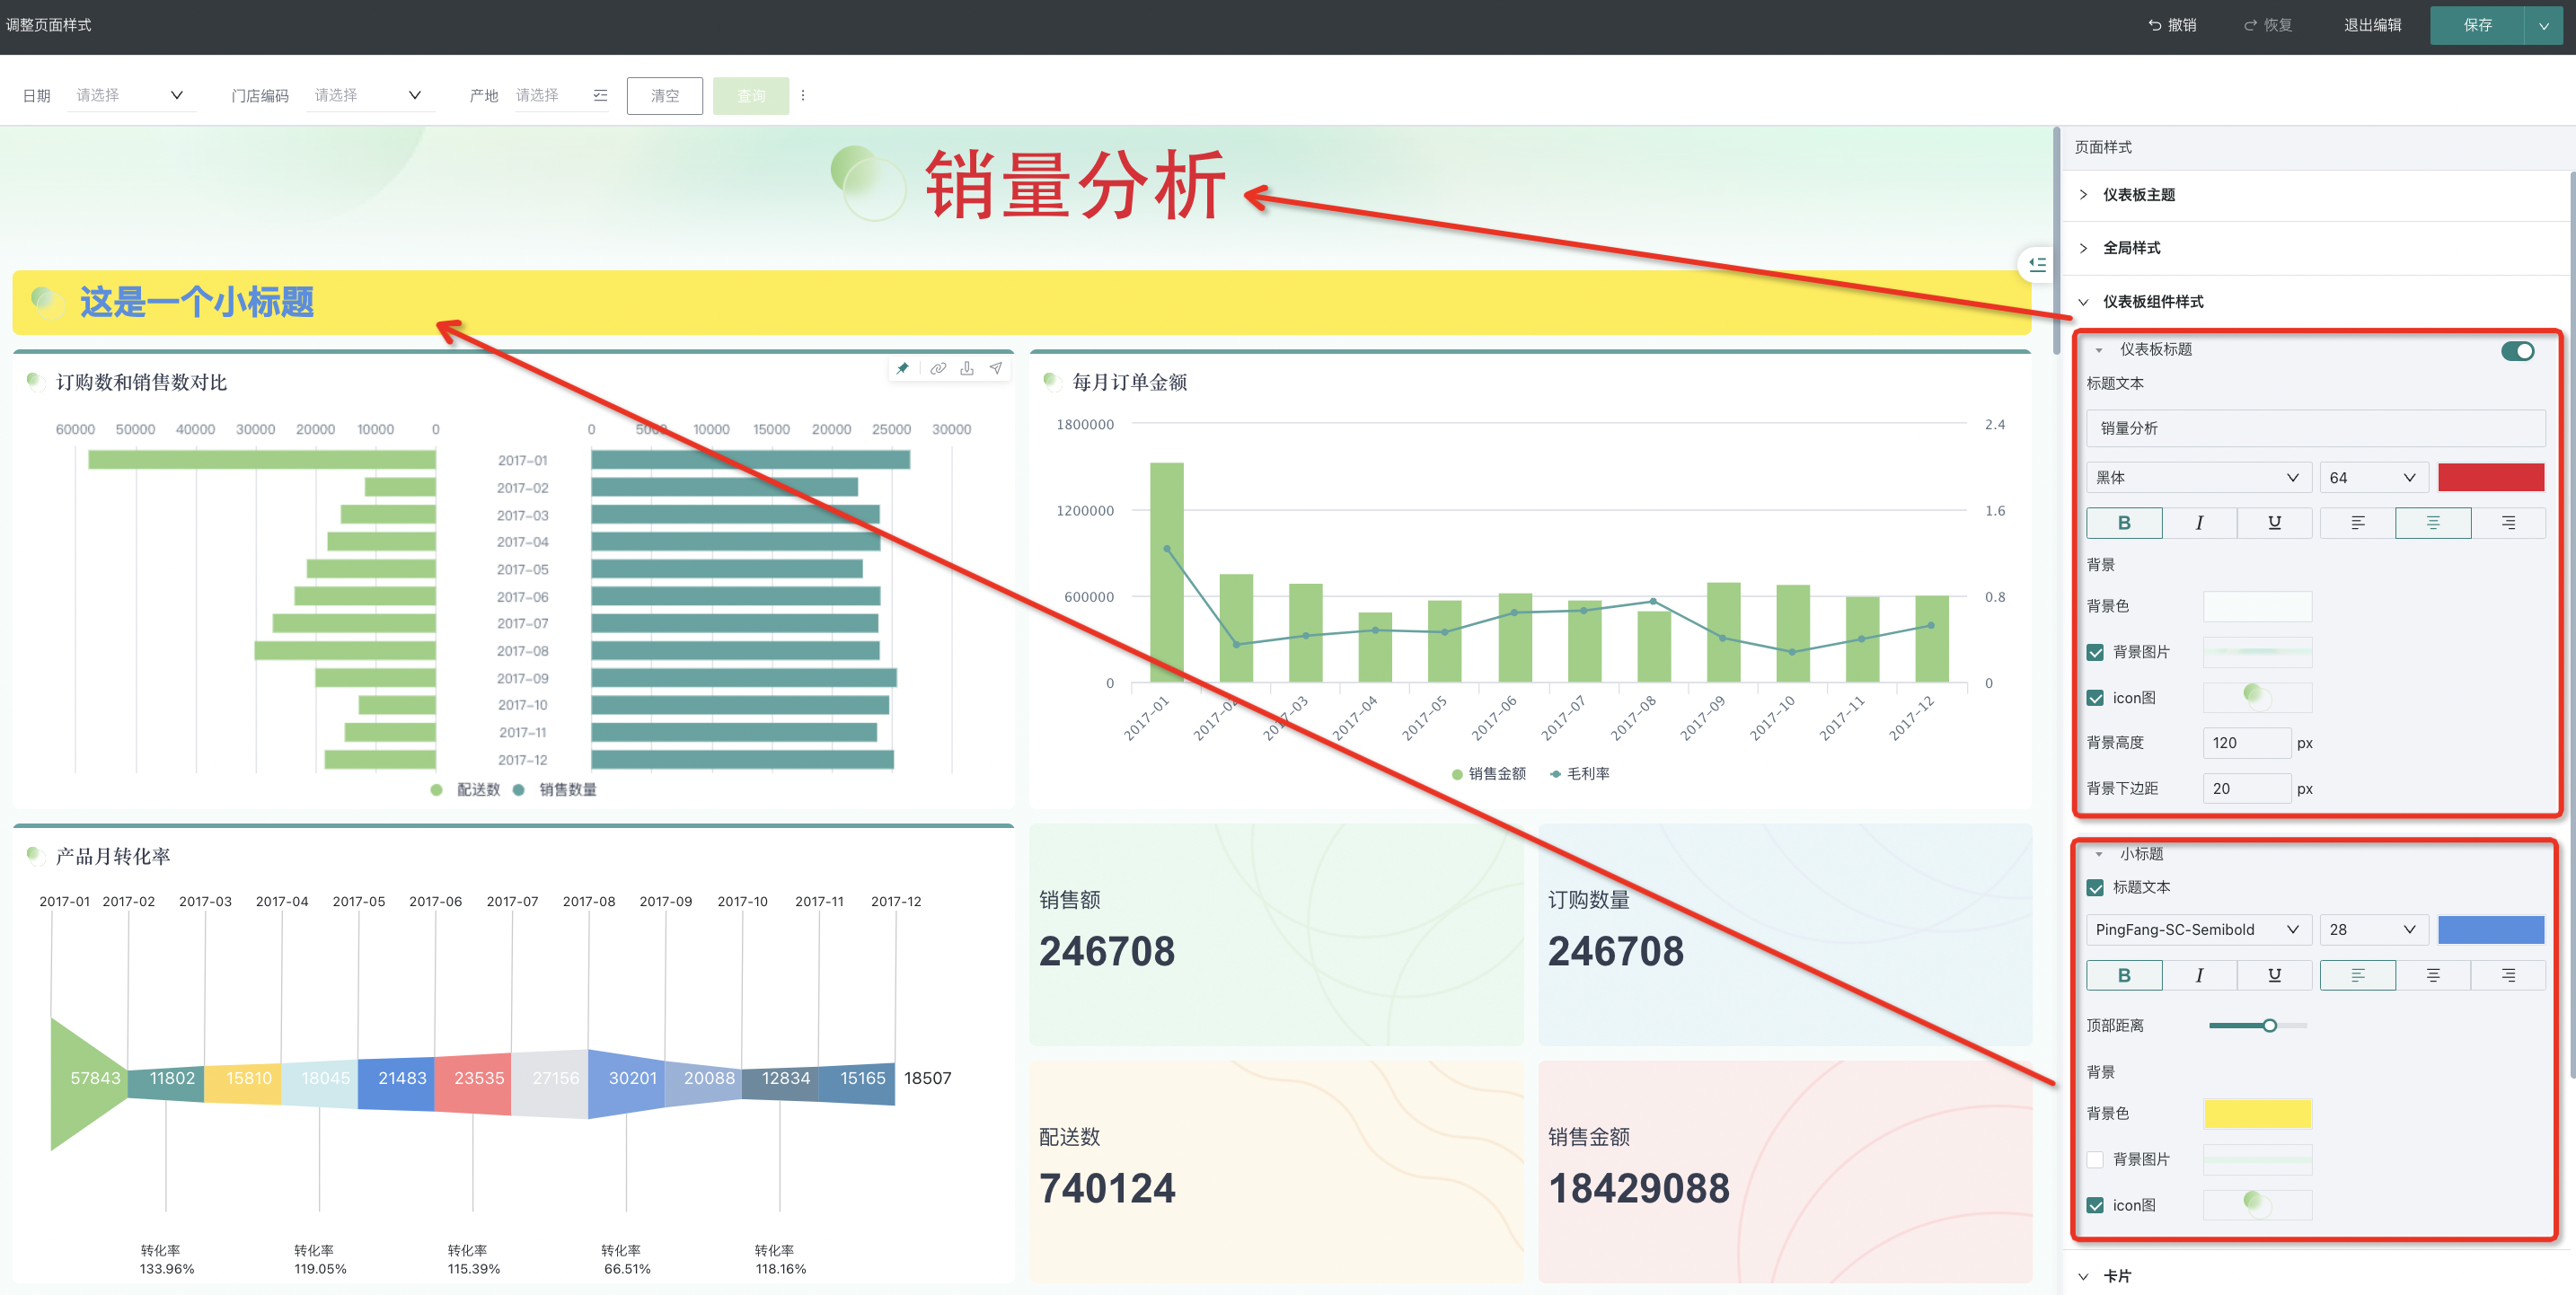Click the link icon on chart toolbar
This screenshot has width=2576, height=1295.
[x=937, y=368]
